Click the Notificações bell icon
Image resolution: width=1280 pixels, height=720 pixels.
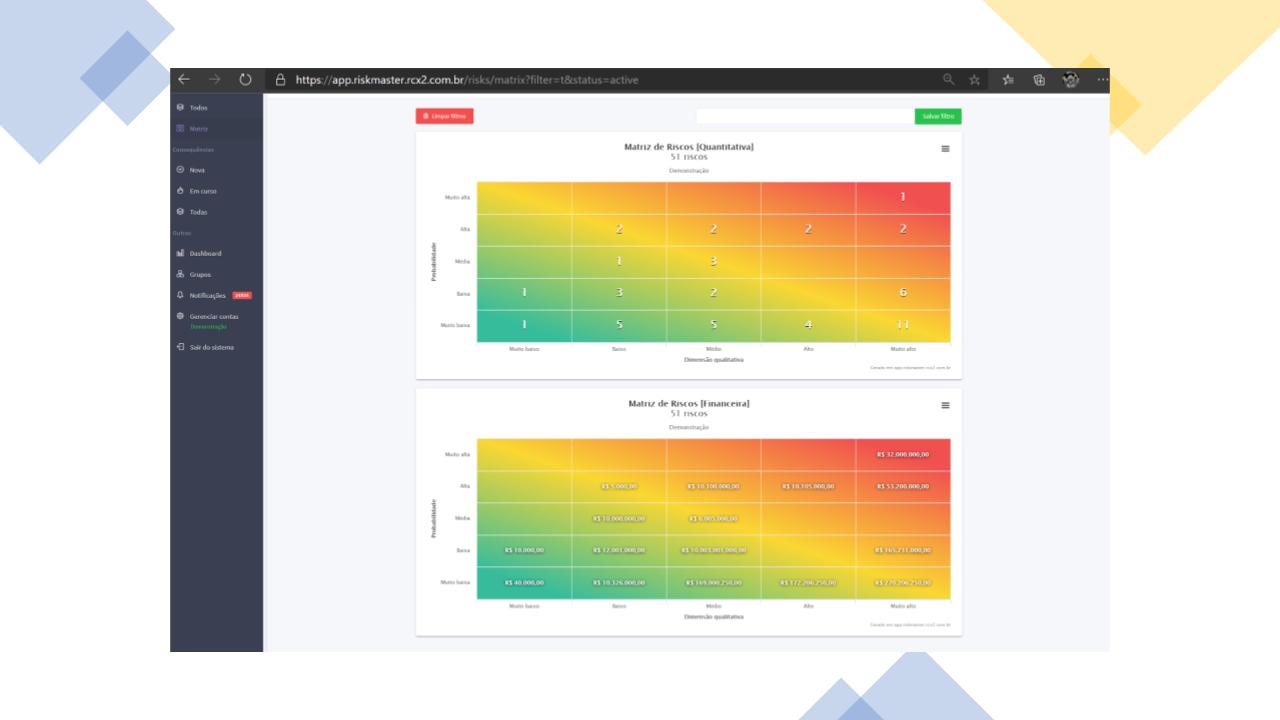coord(180,295)
